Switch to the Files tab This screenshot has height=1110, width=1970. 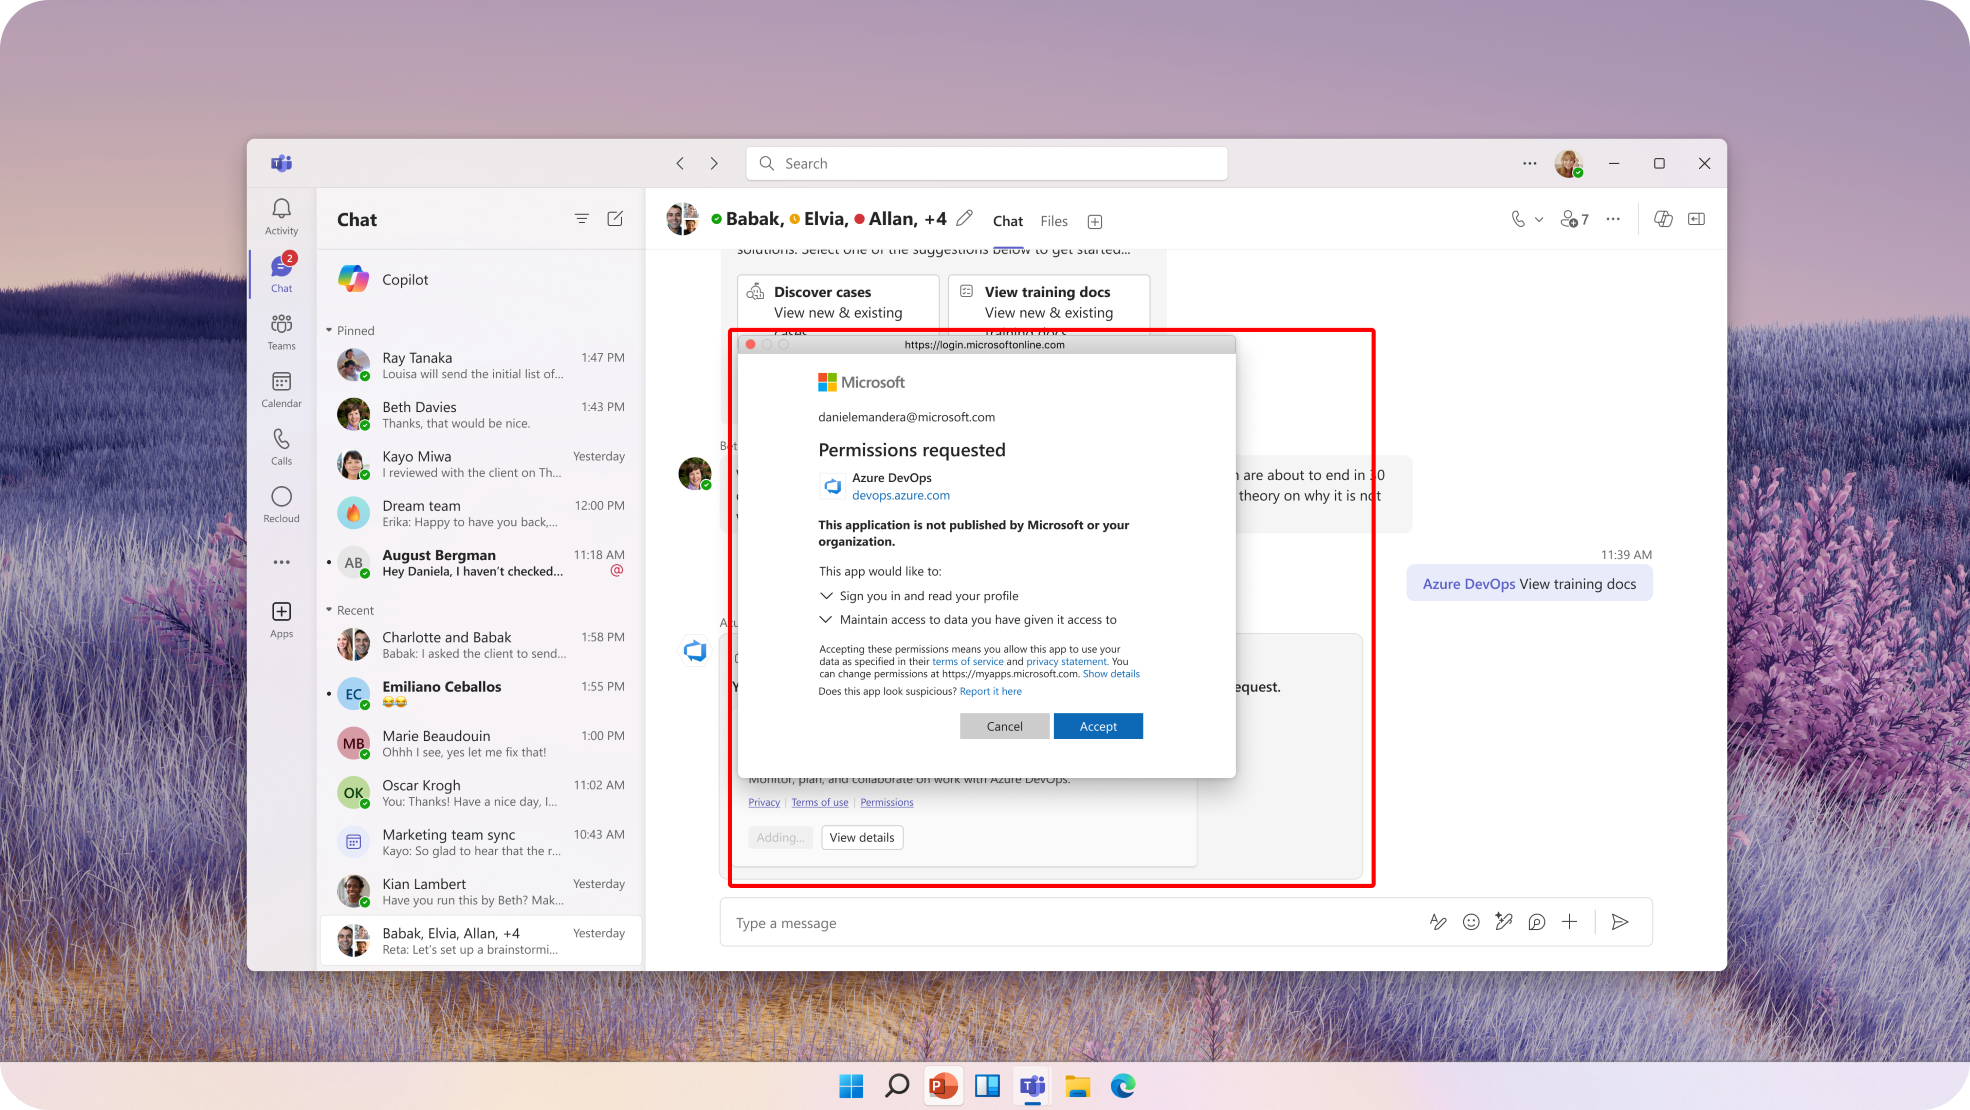tap(1053, 221)
